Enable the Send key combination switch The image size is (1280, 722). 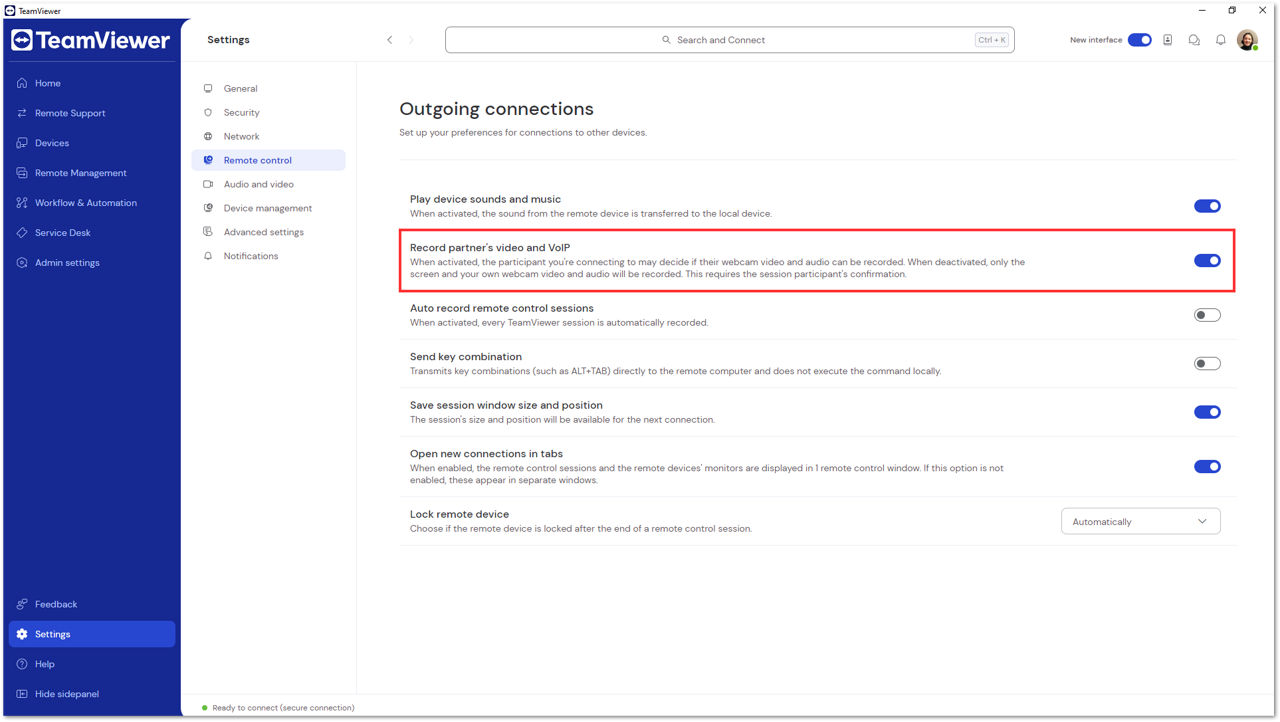(x=1207, y=363)
